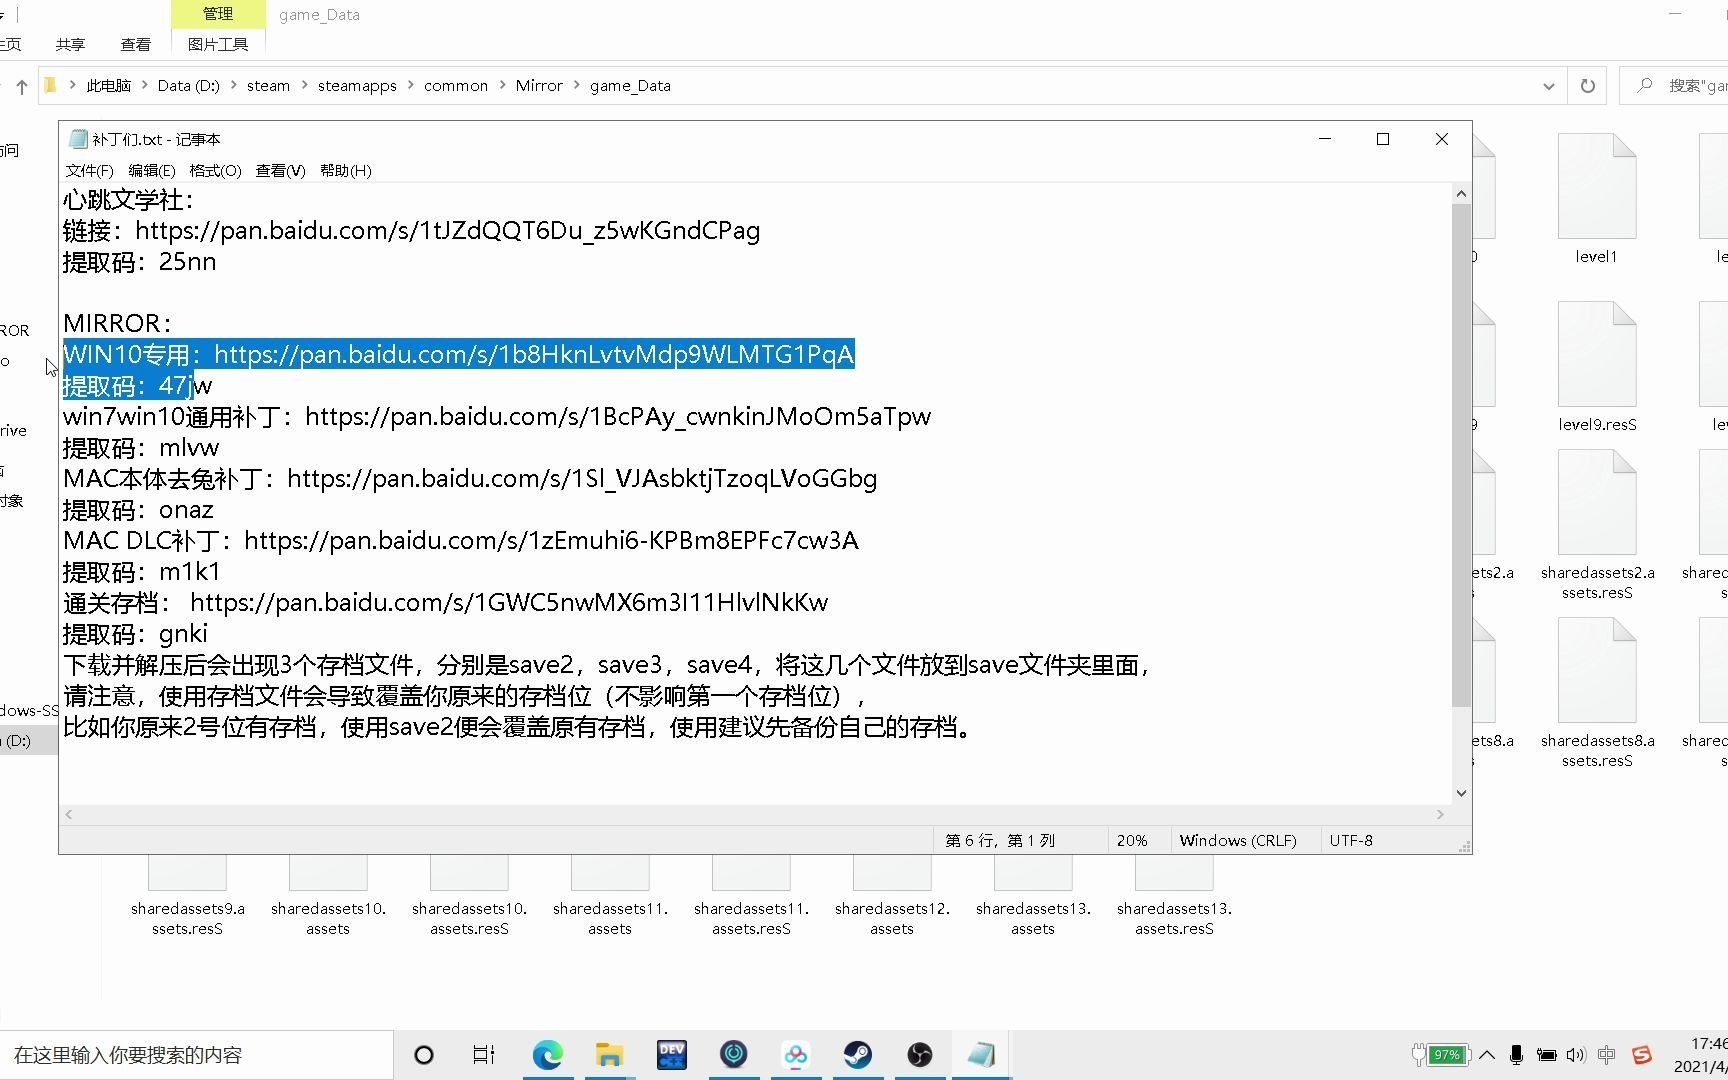Open OBS Studio from the taskbar

point(920,1055)
